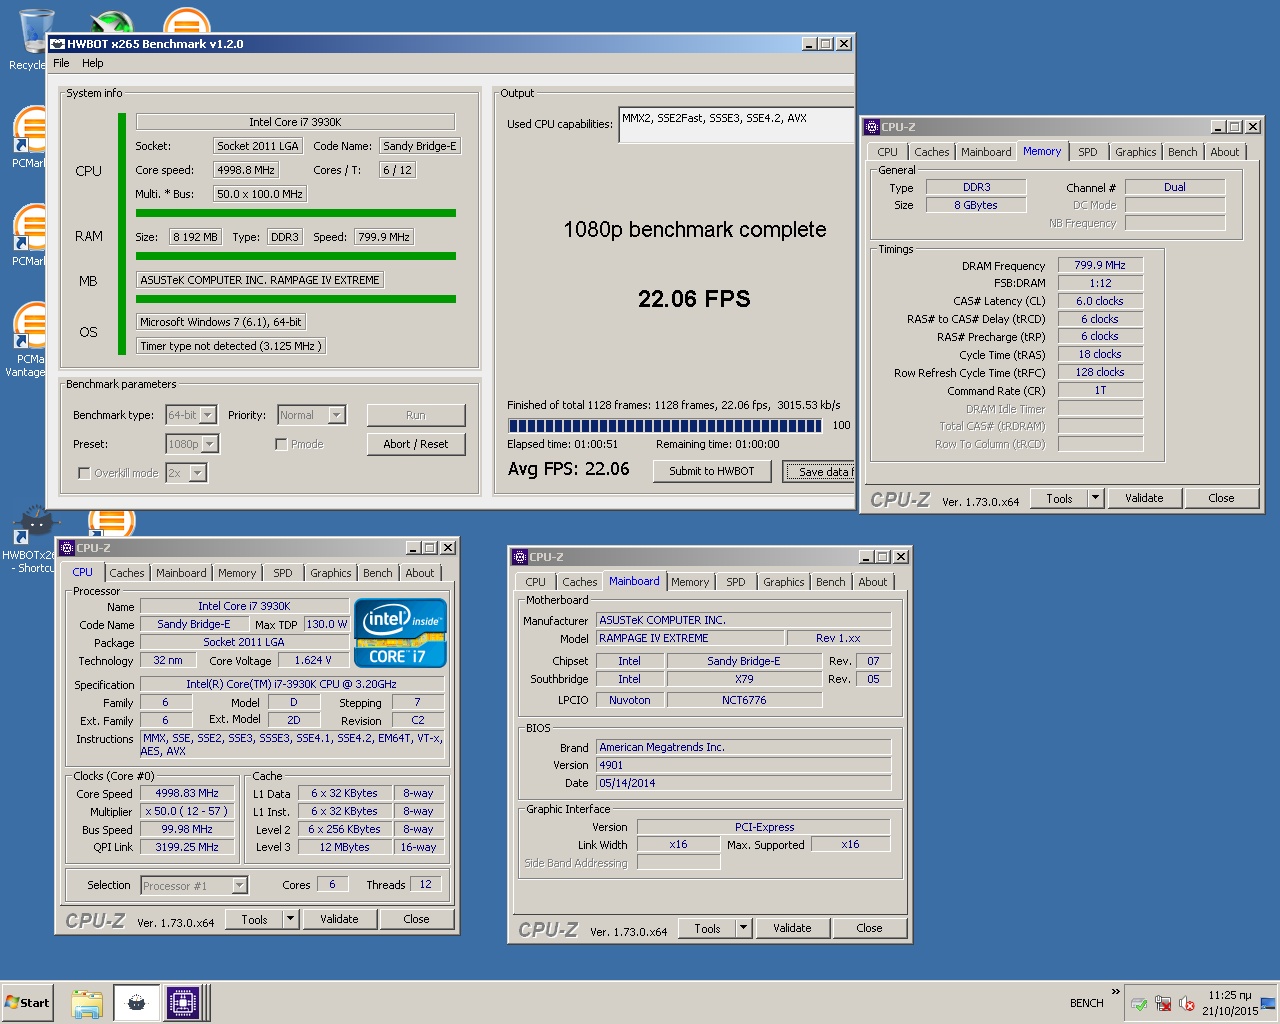Image resolution: width=1280 pixels, height=1024 pixels.
Task: Click the BENCH toolbar label on the taskbar
Action: click(x=1086, y=1003)
